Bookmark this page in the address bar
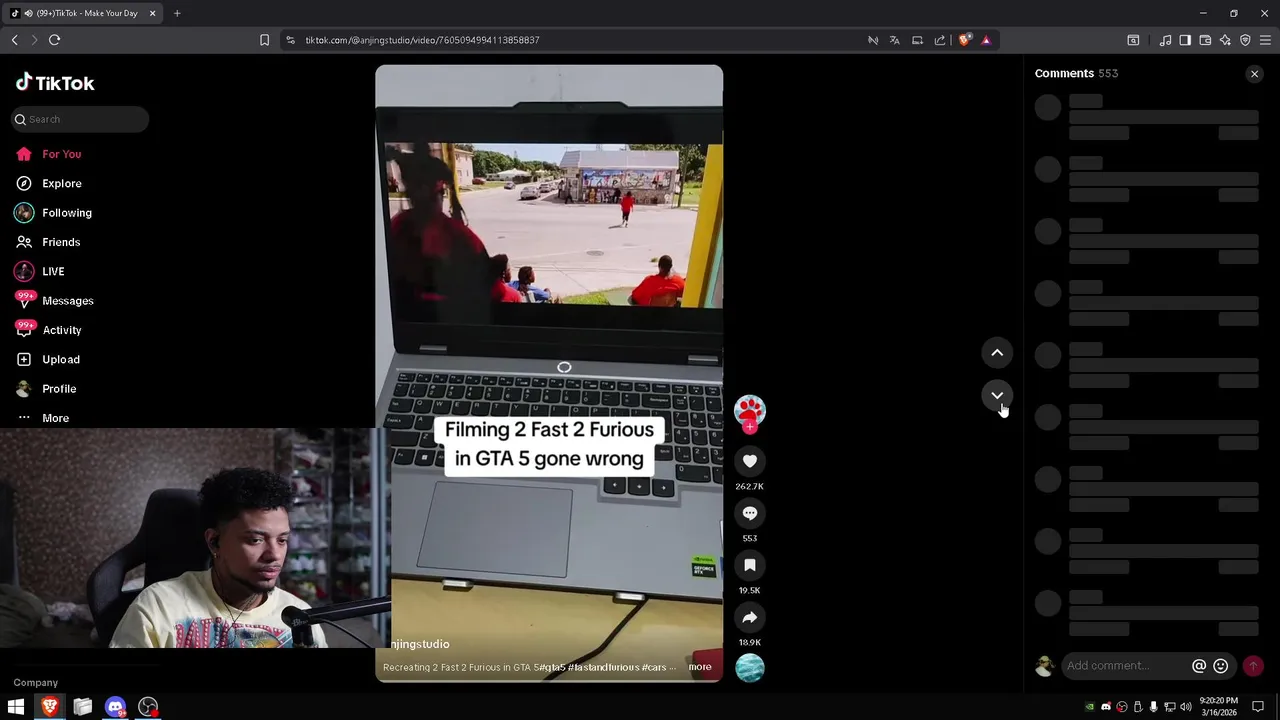This screenshot has height=720, width=1280. pyautogui.click(x=264, y=40)
